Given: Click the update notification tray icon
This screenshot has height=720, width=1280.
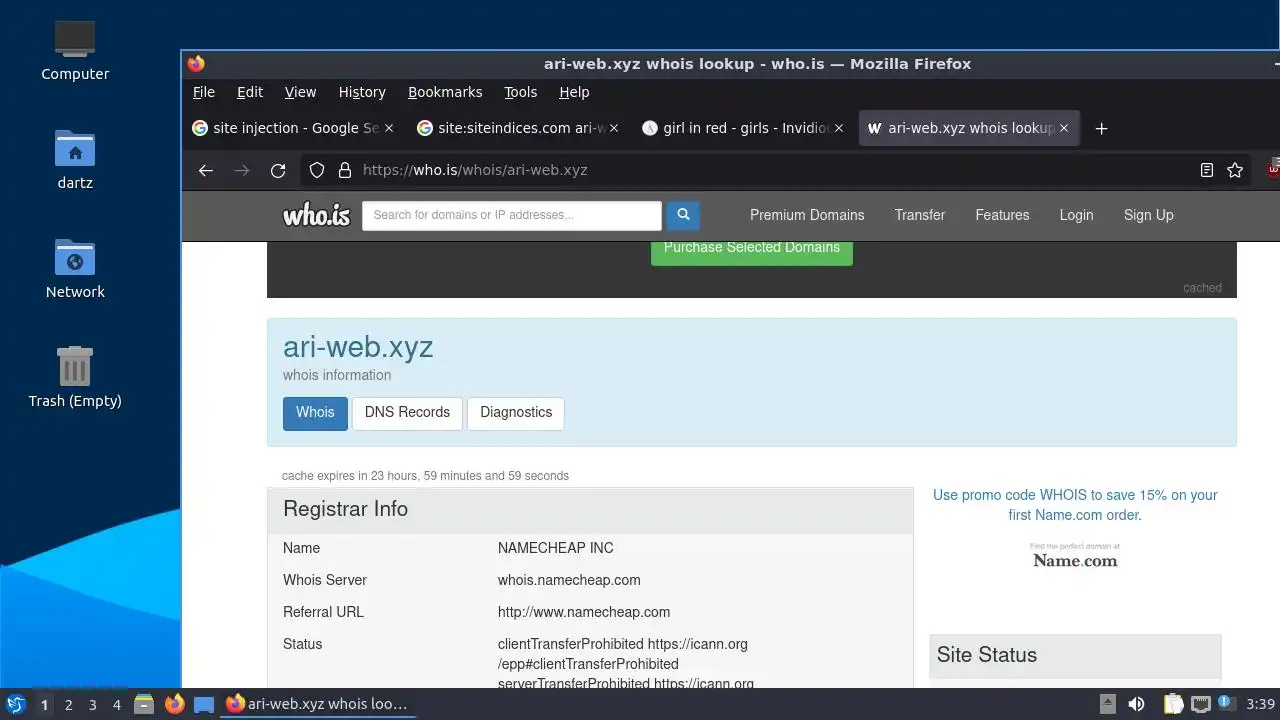Looking at the screenshot, I should pyautogui.click(x=1225, y=704).
